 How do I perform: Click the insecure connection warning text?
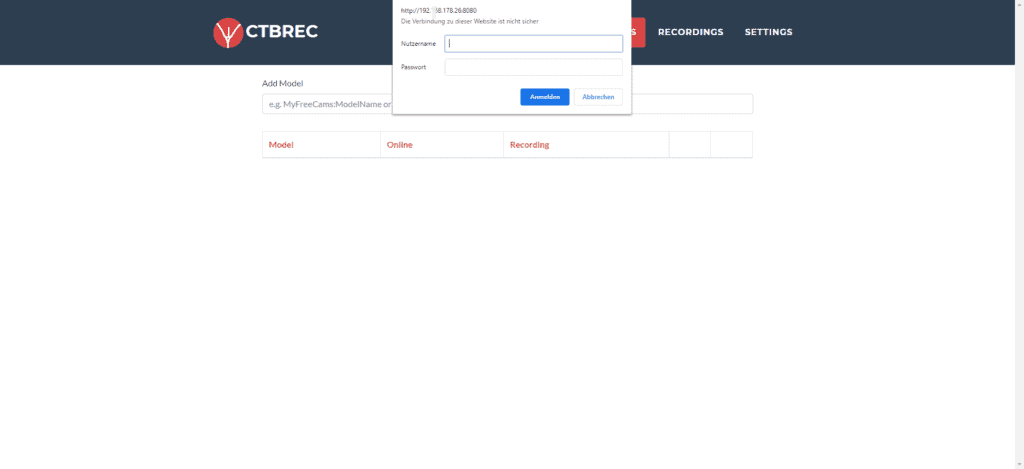click(x=470, y=22)
